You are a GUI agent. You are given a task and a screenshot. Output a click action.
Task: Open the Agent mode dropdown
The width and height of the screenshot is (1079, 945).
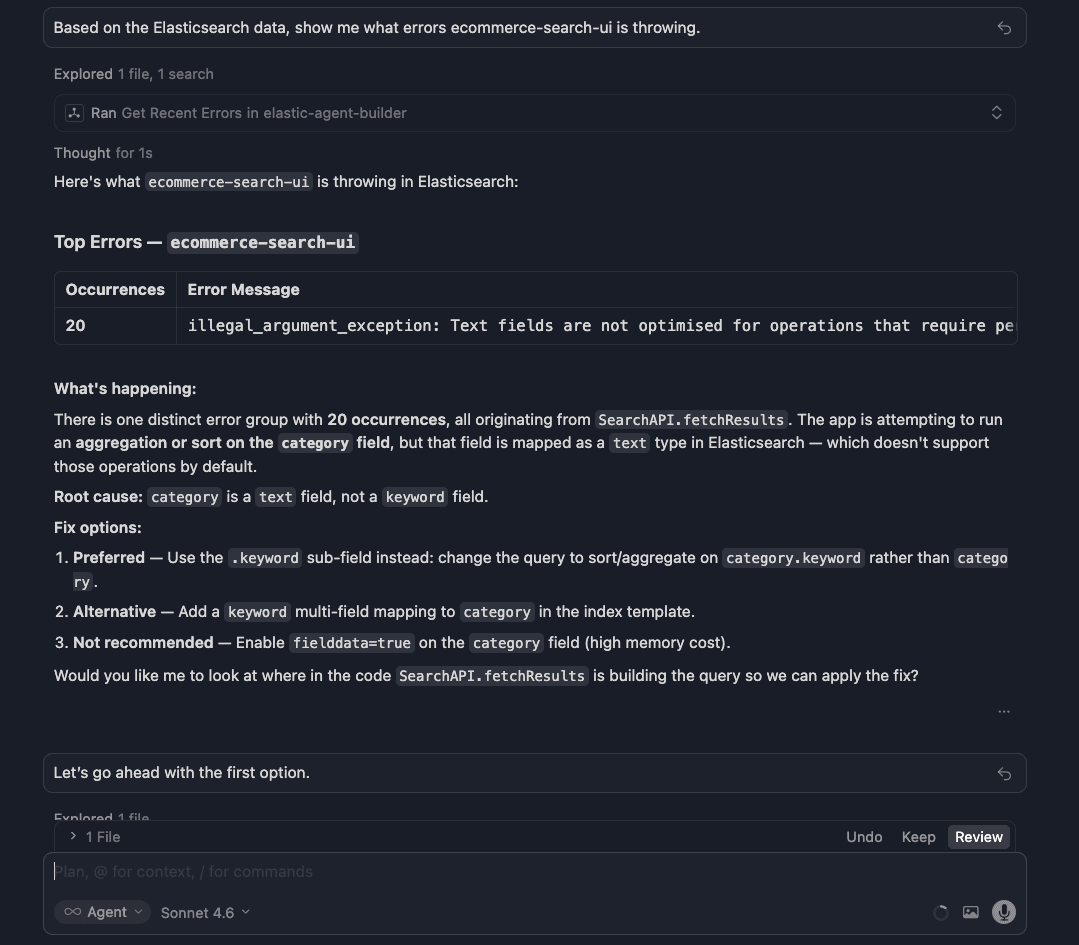tap(101, 912)
